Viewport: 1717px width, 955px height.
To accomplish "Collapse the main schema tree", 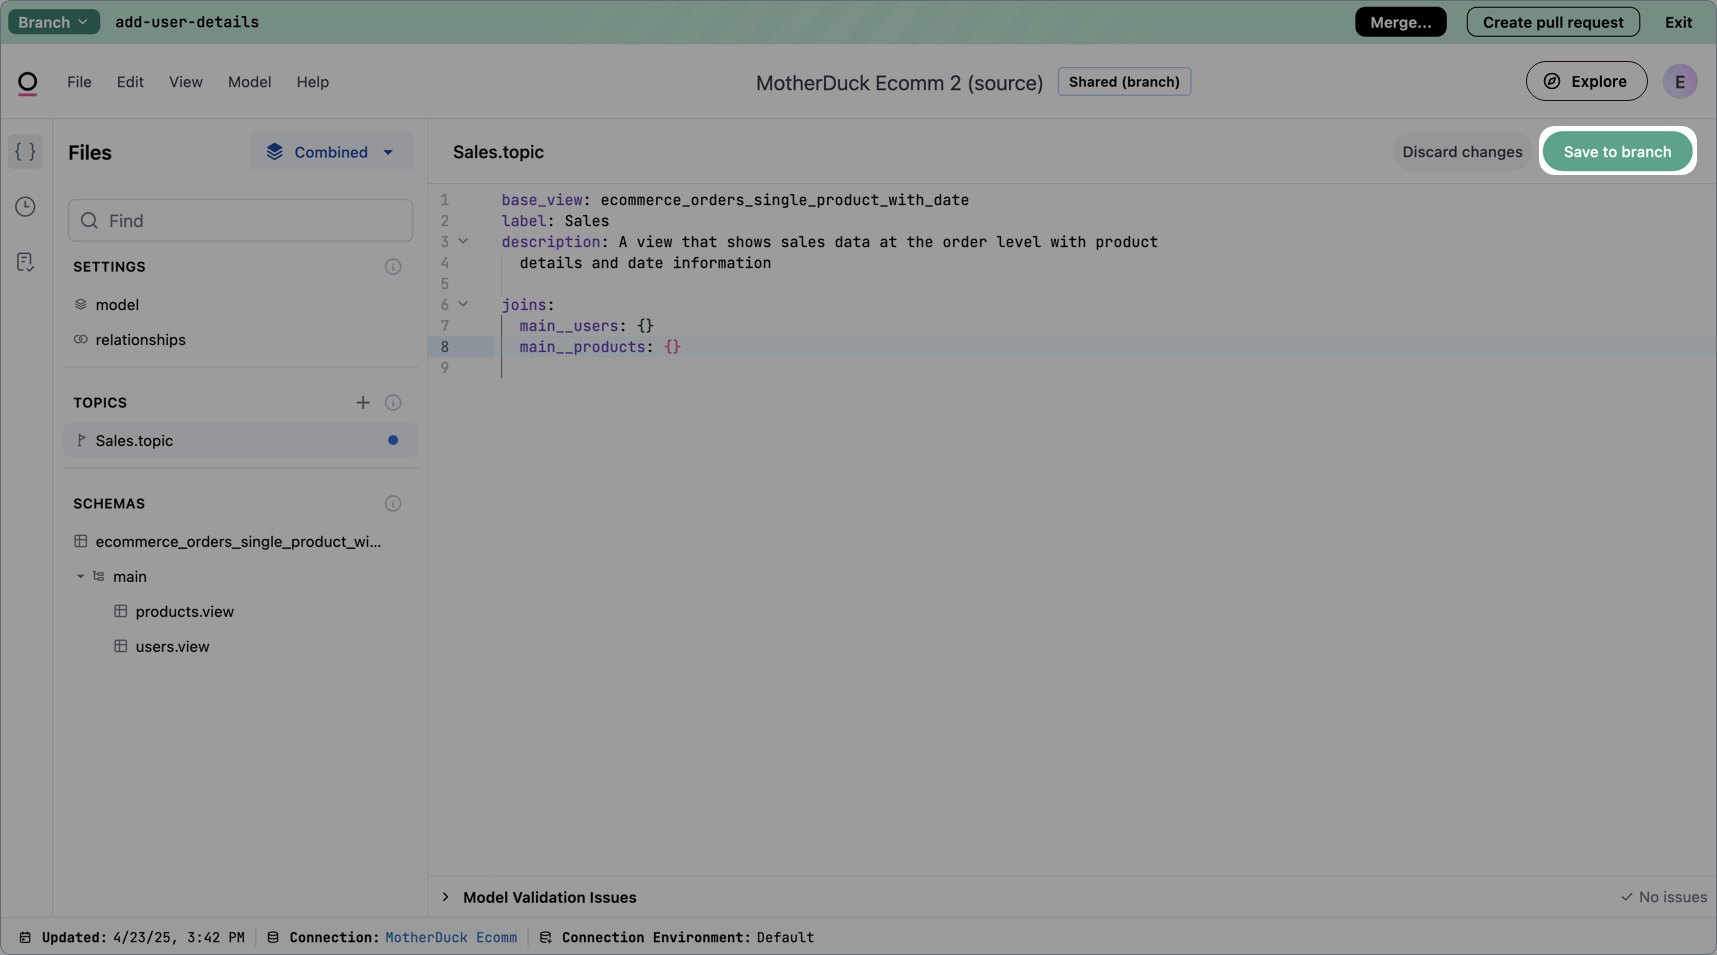I will [81, 576].
